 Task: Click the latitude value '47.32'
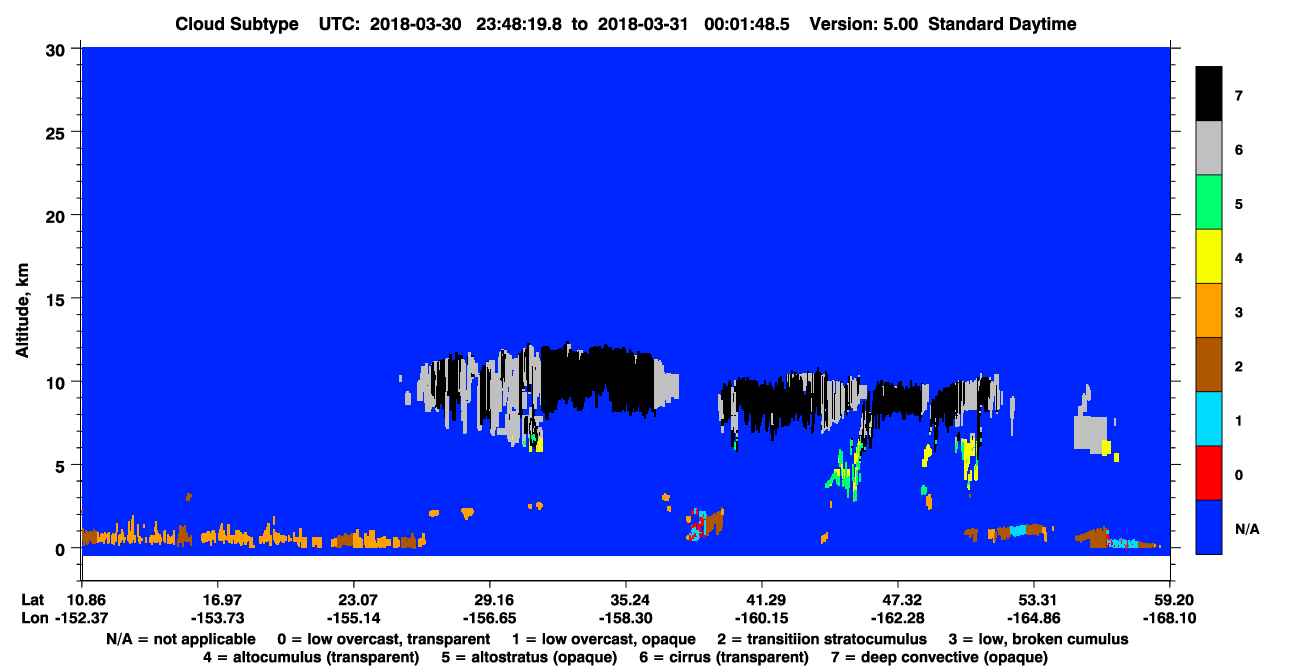(x=898, y=600)
